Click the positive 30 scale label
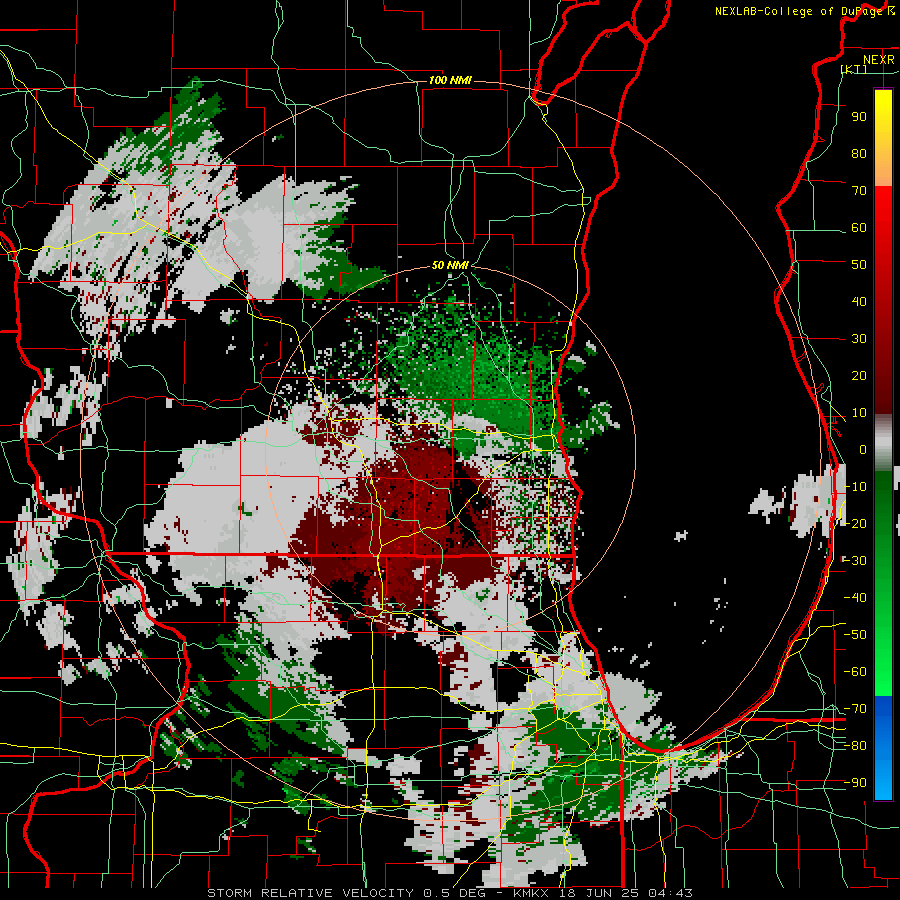The height and width of the screenshot is (900, 900). coord(859,339)
